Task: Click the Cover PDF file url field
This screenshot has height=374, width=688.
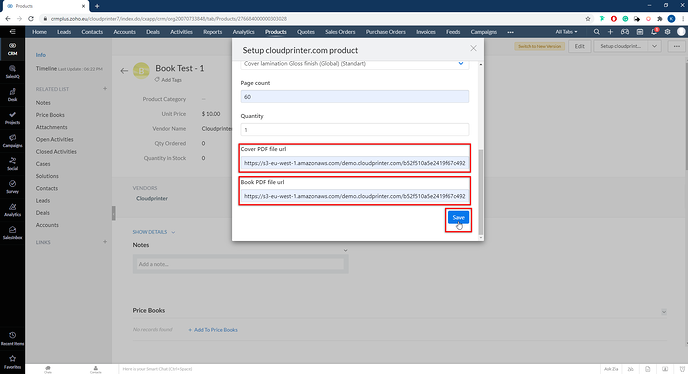Action: [355, 163]
